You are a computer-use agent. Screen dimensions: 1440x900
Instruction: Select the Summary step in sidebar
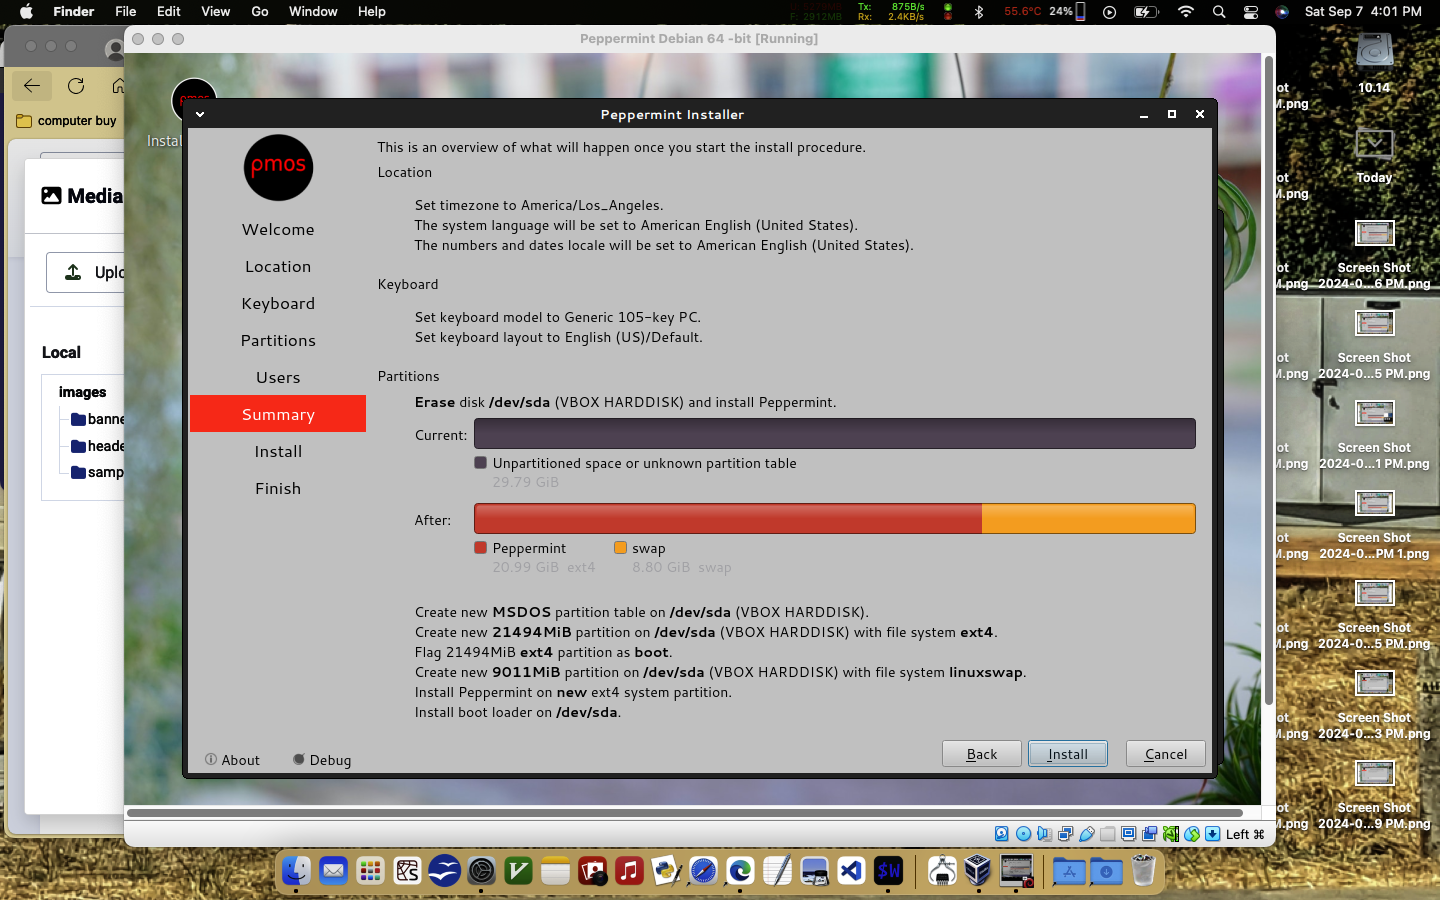278,414
